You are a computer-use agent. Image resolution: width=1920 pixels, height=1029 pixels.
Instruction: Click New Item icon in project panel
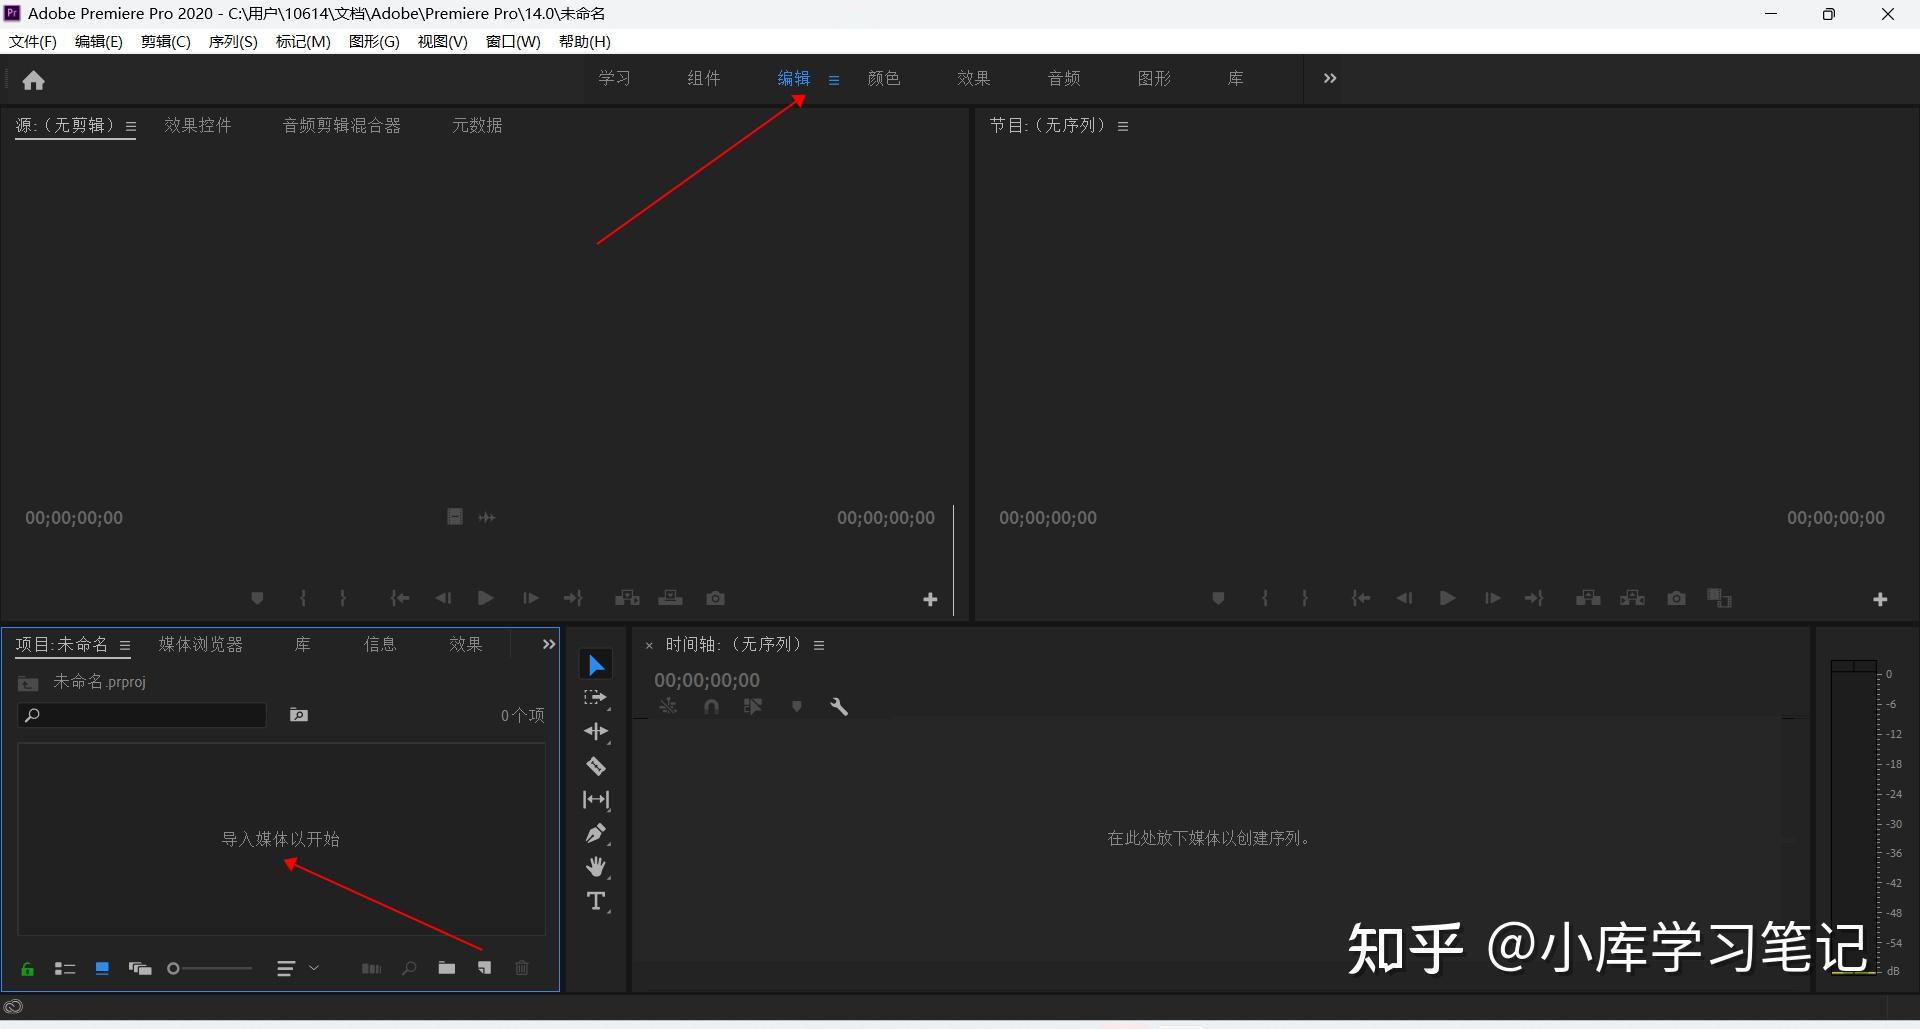point(485,968)
